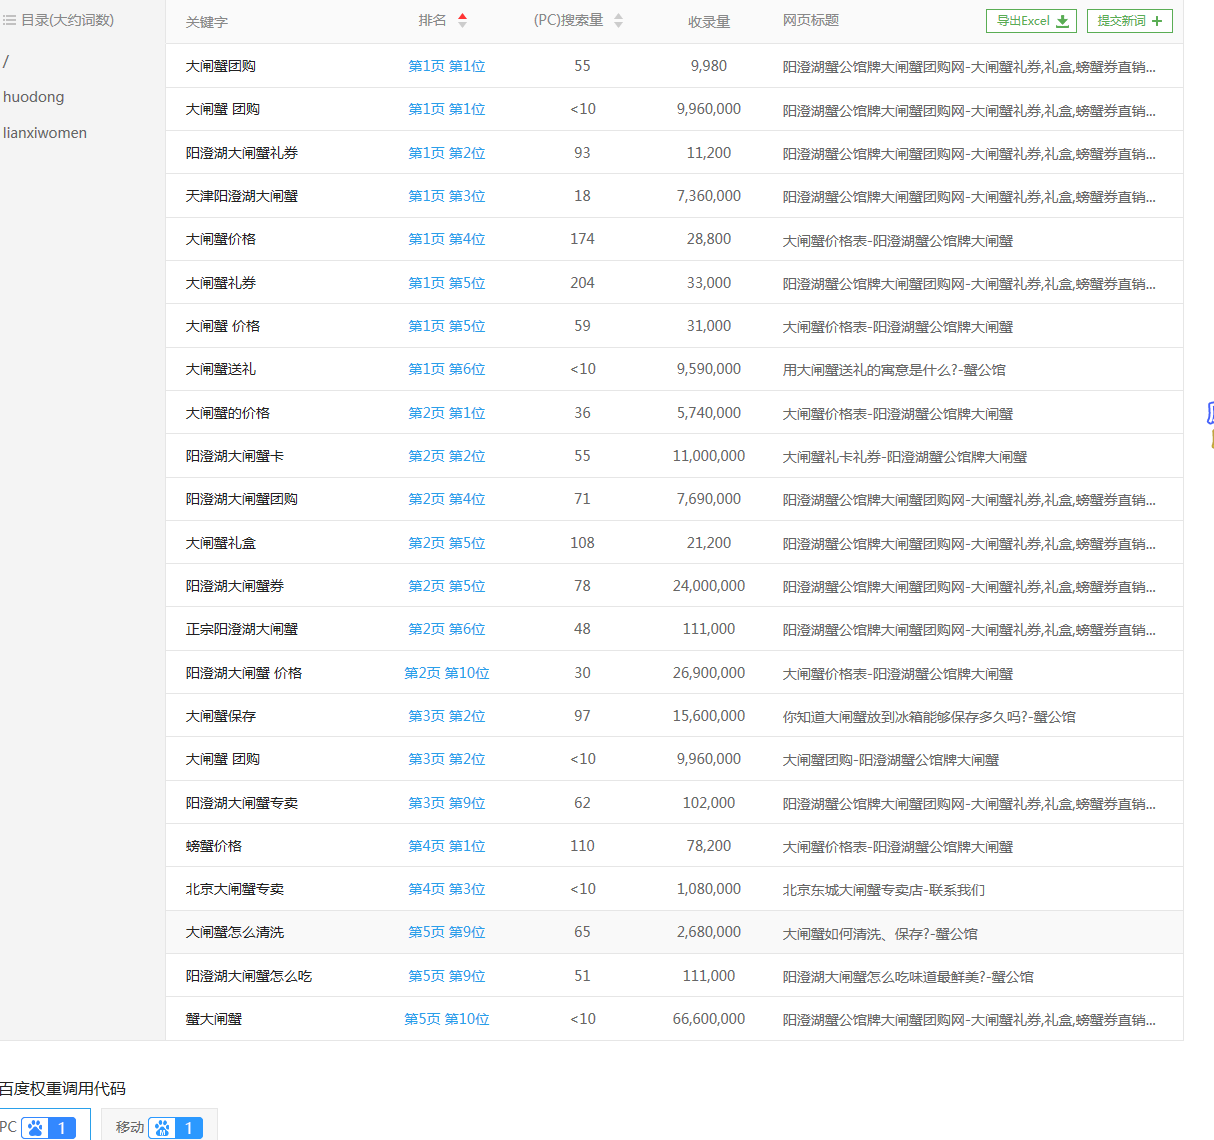Viewport: 1214px width, 1140px height.
Task: Click the sort icon next to (PC)搜索量 header
Action: [618, 21]
